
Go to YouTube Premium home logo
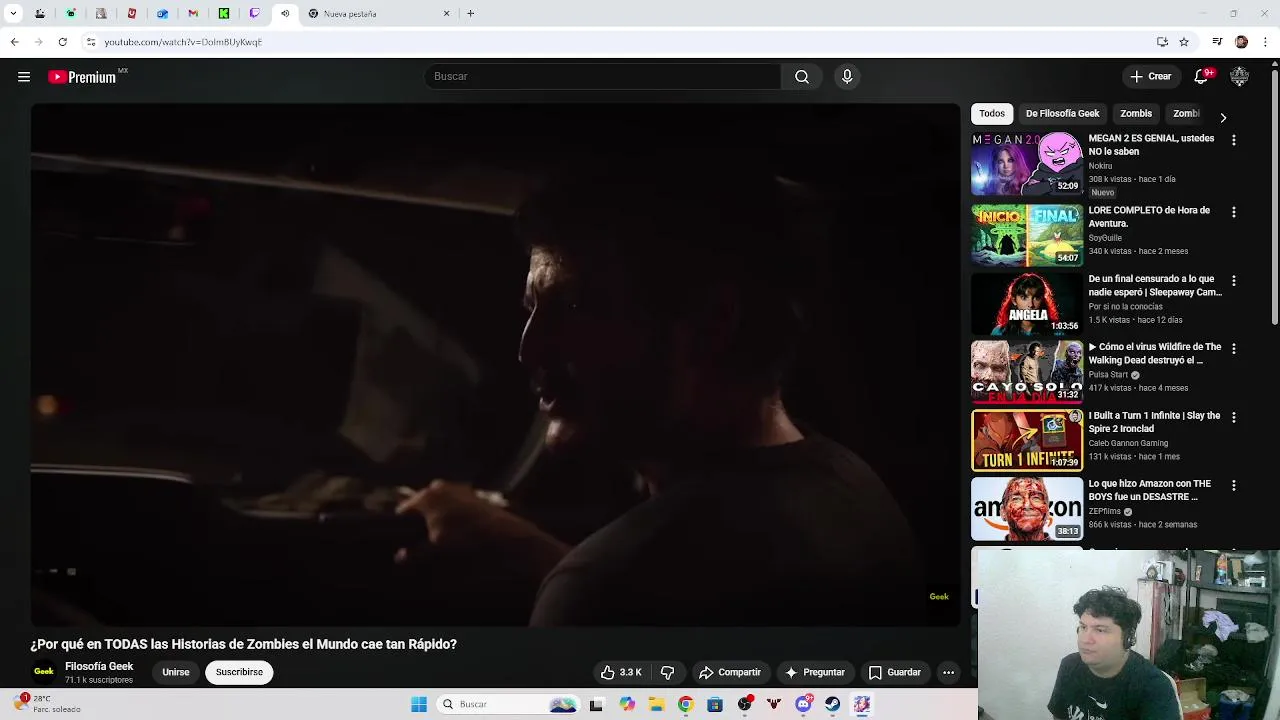pos(82,77)
